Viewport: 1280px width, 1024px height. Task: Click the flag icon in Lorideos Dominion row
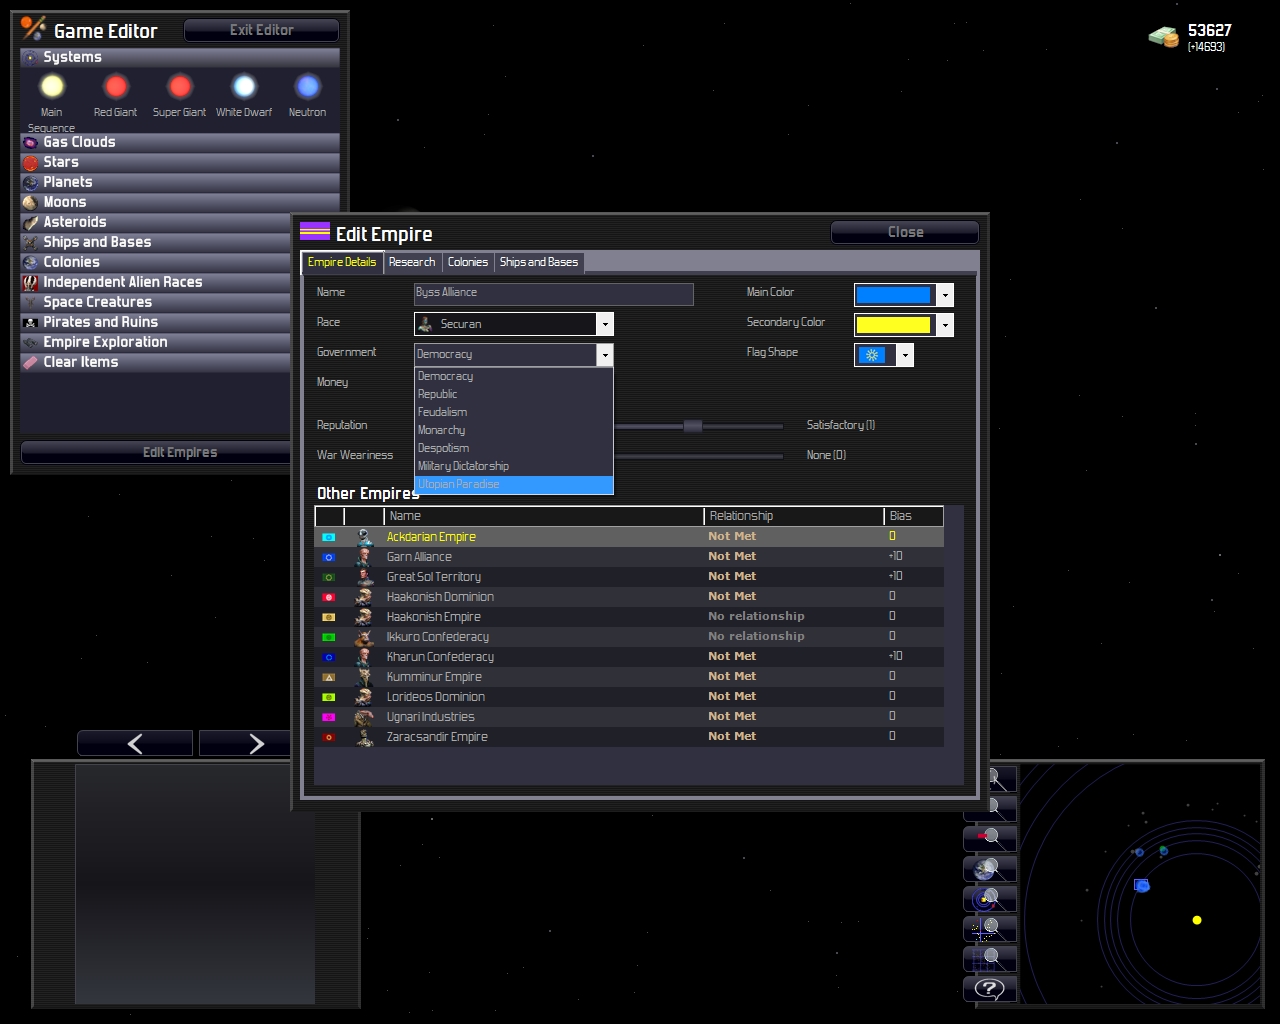point(329,697)
